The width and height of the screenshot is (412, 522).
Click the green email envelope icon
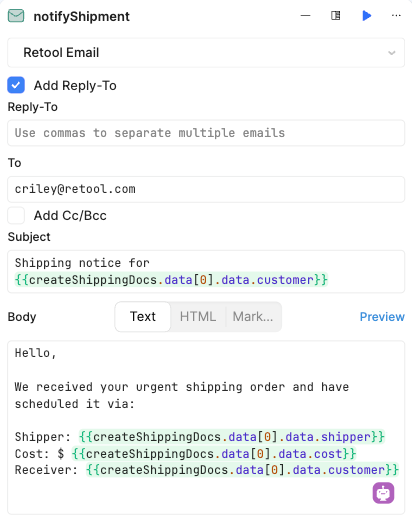[16, 16]
